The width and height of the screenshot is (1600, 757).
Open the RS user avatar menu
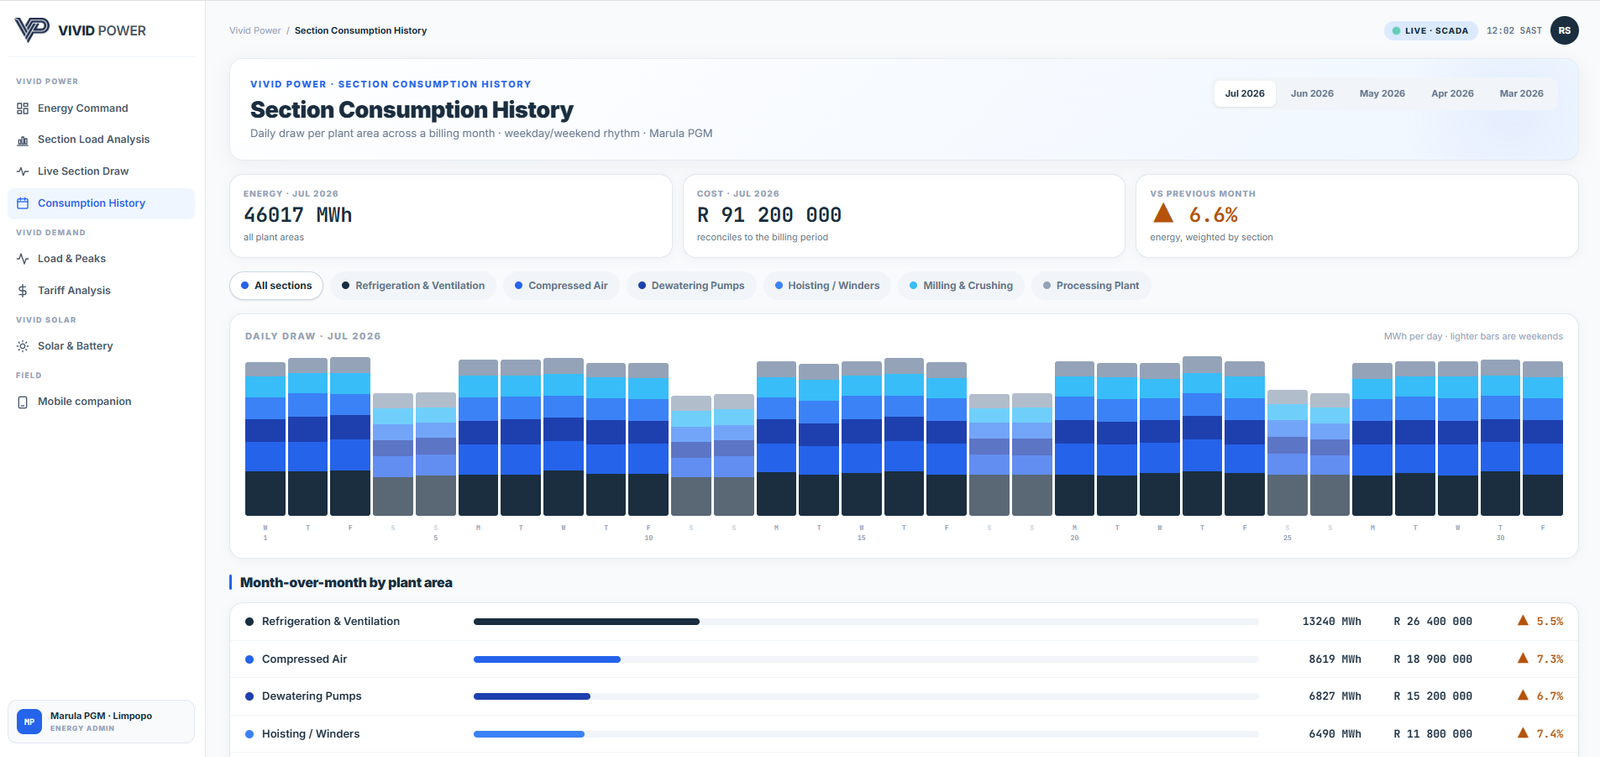tap(1564, 31)
